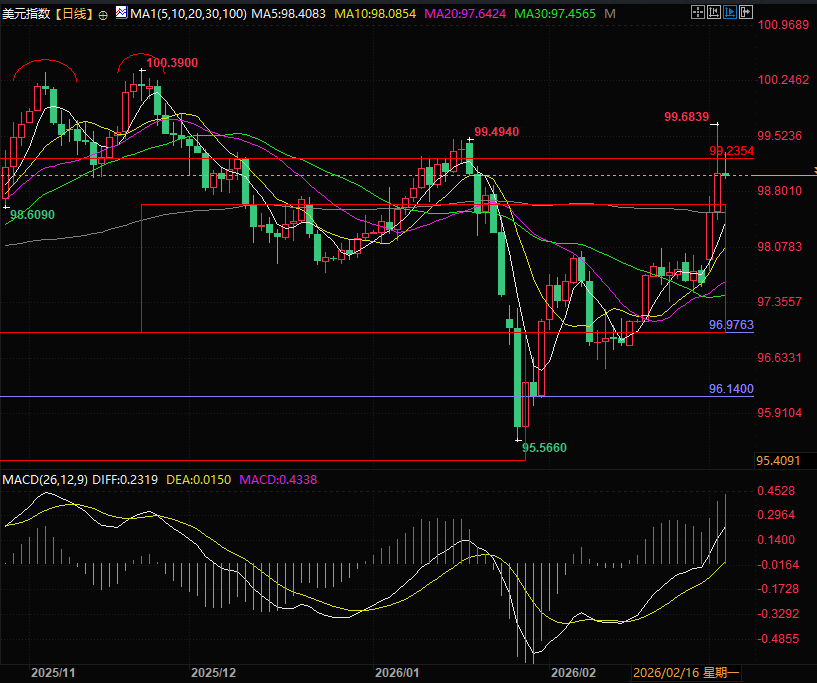Click the jump-to-start chart icon

coord(712,13)
